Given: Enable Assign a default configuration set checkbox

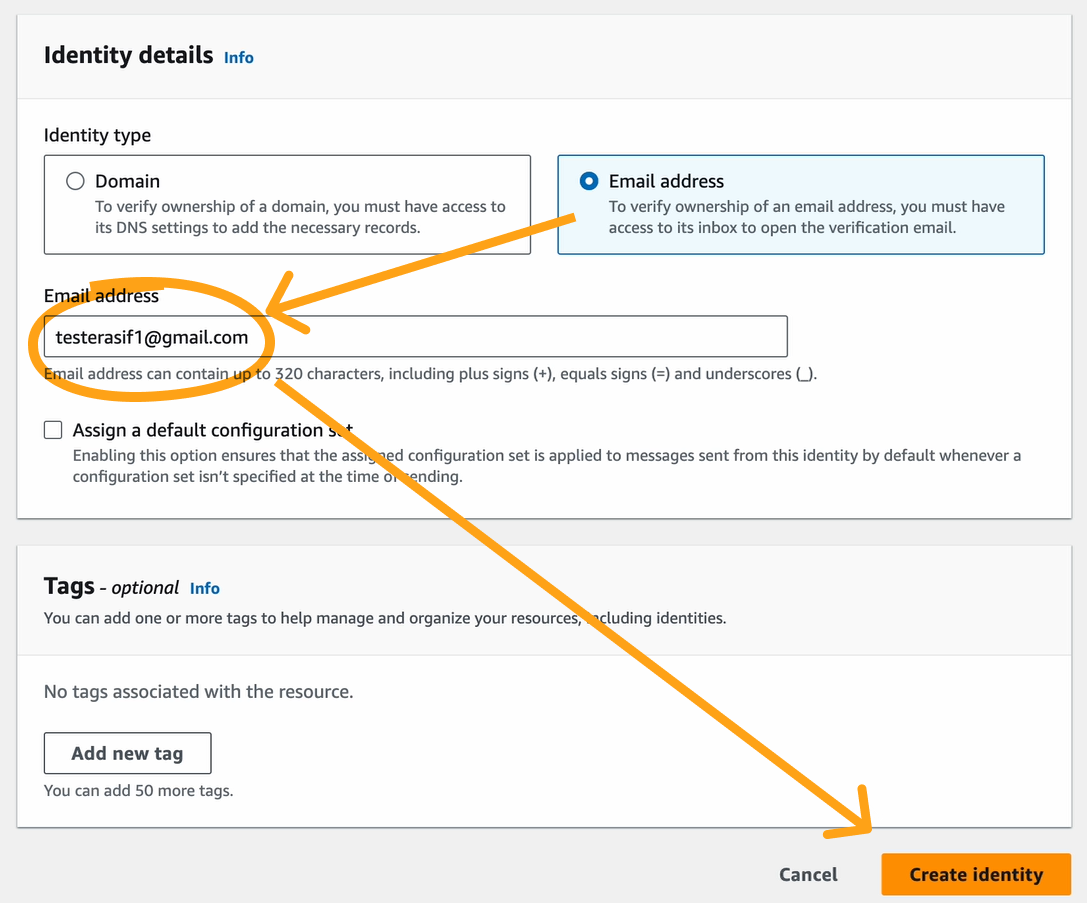Looking at the screenshot, I should pyautogui.click(x=53, y=430).
